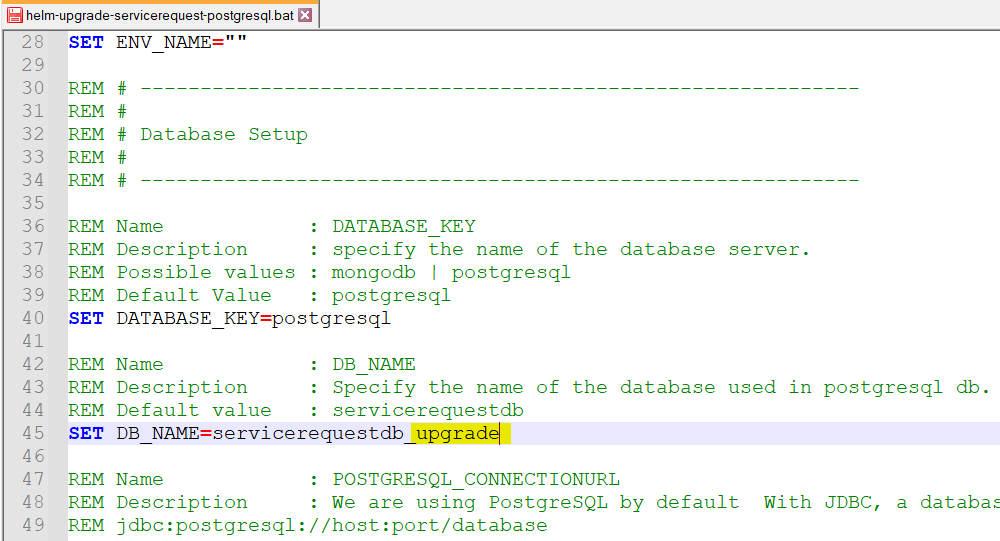
Task: Click the "Database Setup" comment text
Action: tap(223, 134)
